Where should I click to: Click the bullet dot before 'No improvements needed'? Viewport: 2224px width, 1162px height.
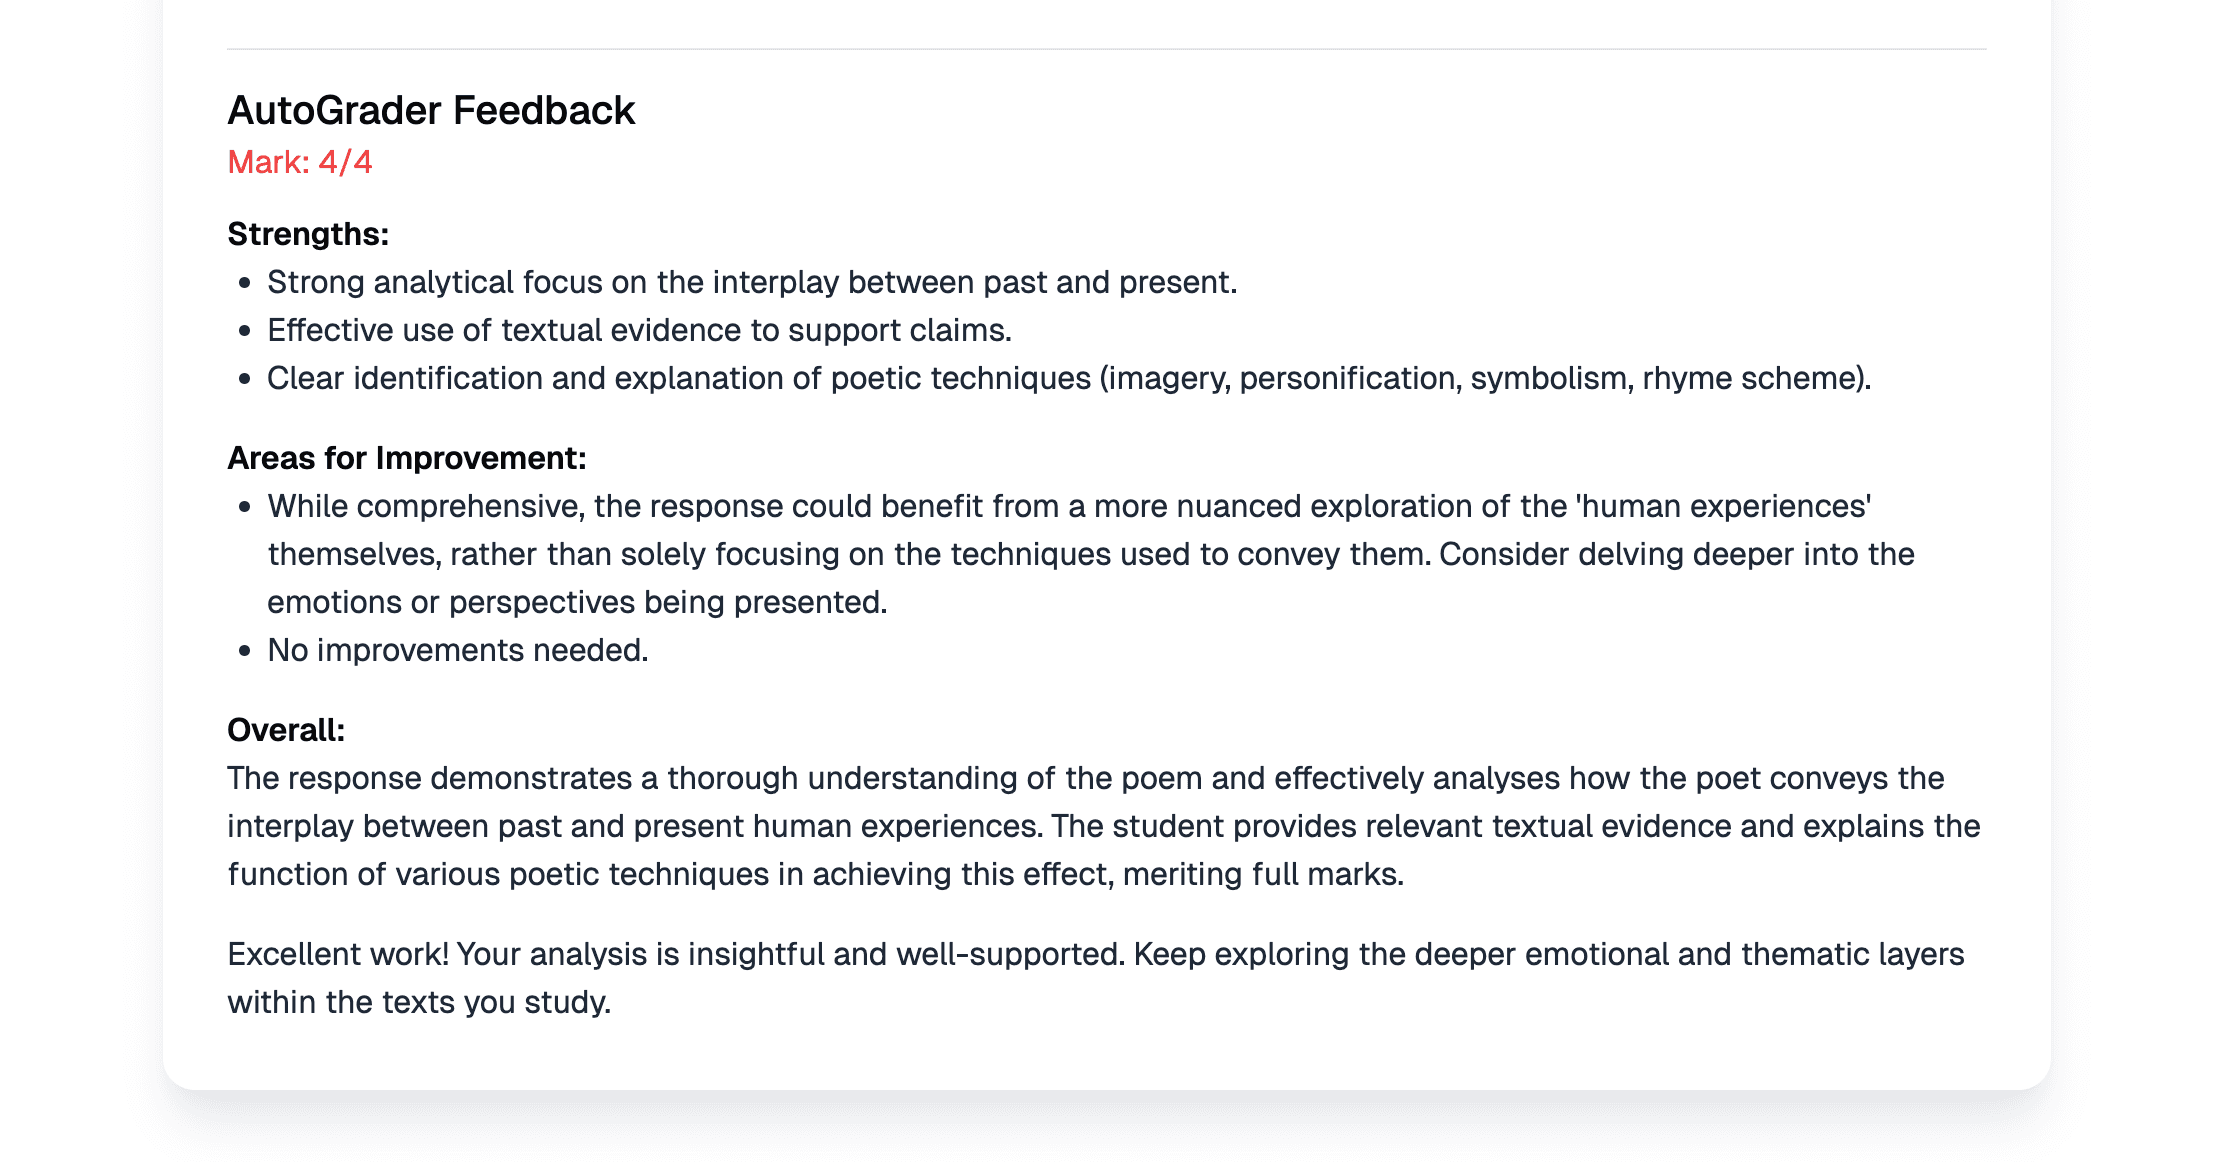coord(245,651)
